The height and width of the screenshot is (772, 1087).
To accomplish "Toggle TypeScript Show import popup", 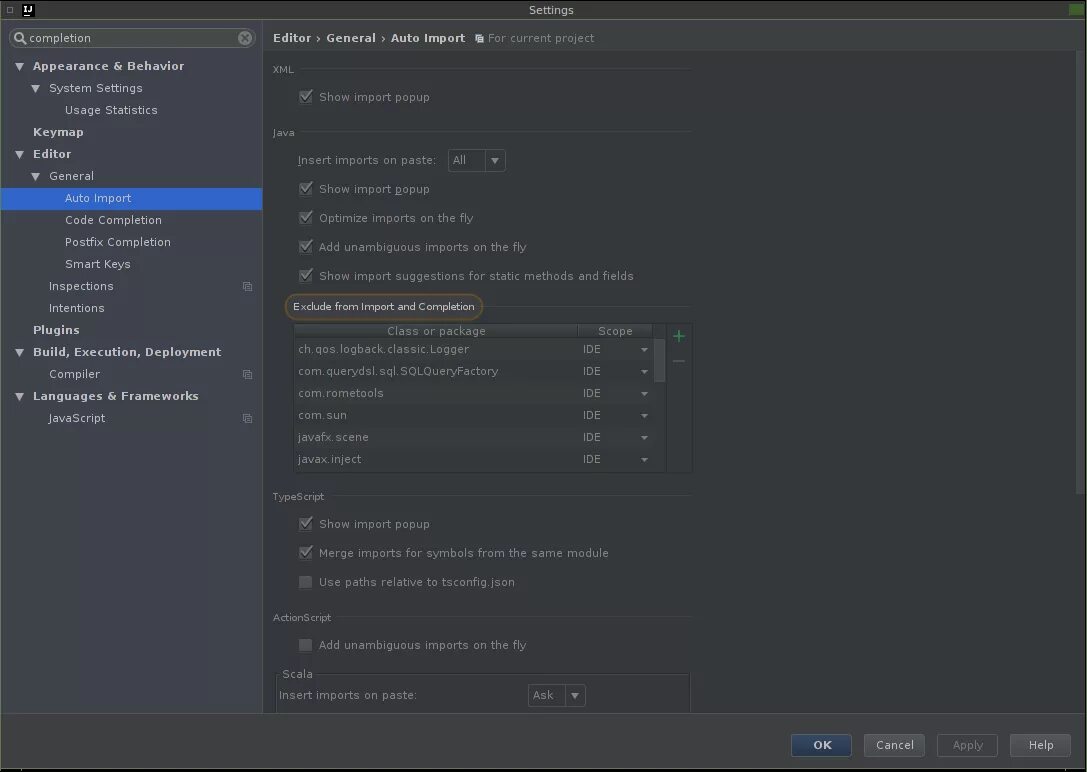I will pos(306,524).
